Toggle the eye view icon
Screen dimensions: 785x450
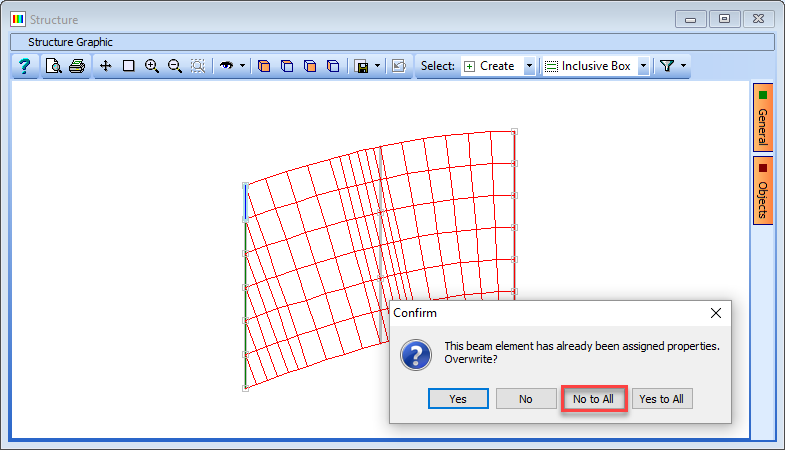[x=227, y=66]
